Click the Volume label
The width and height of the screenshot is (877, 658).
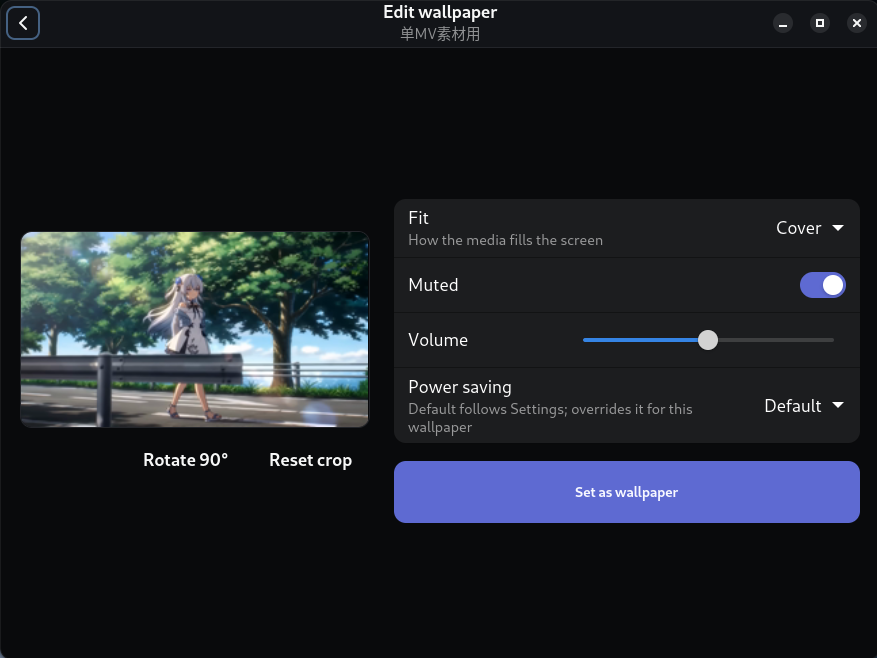(x=438, y=340)
